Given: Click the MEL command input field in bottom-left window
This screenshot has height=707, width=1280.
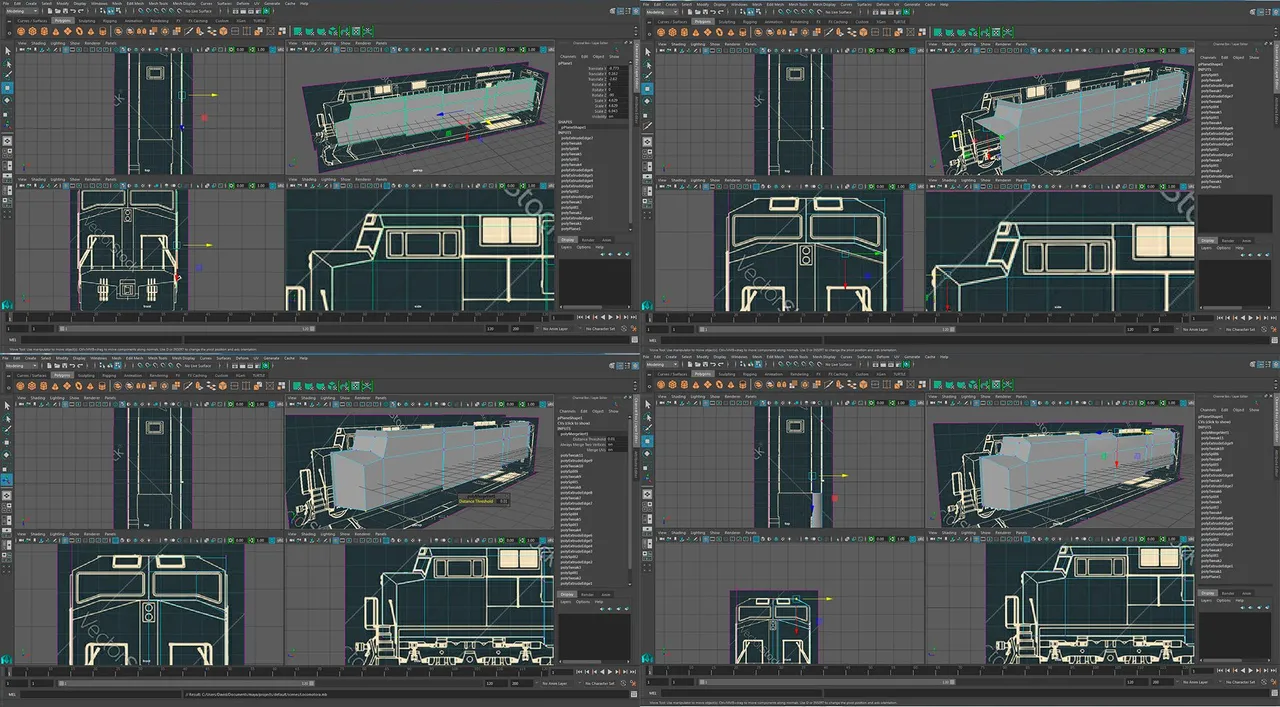Looking at the screenshot, I should (x=100, y=694).
